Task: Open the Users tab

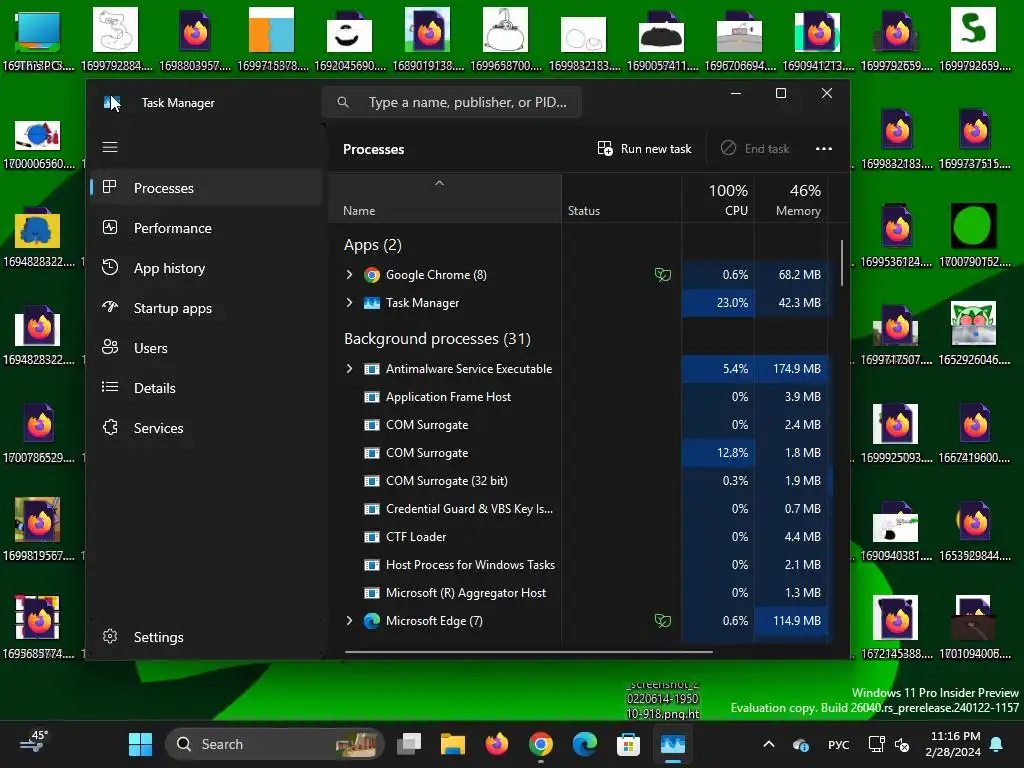Action: pyautogui.click(x=206, y=348)
